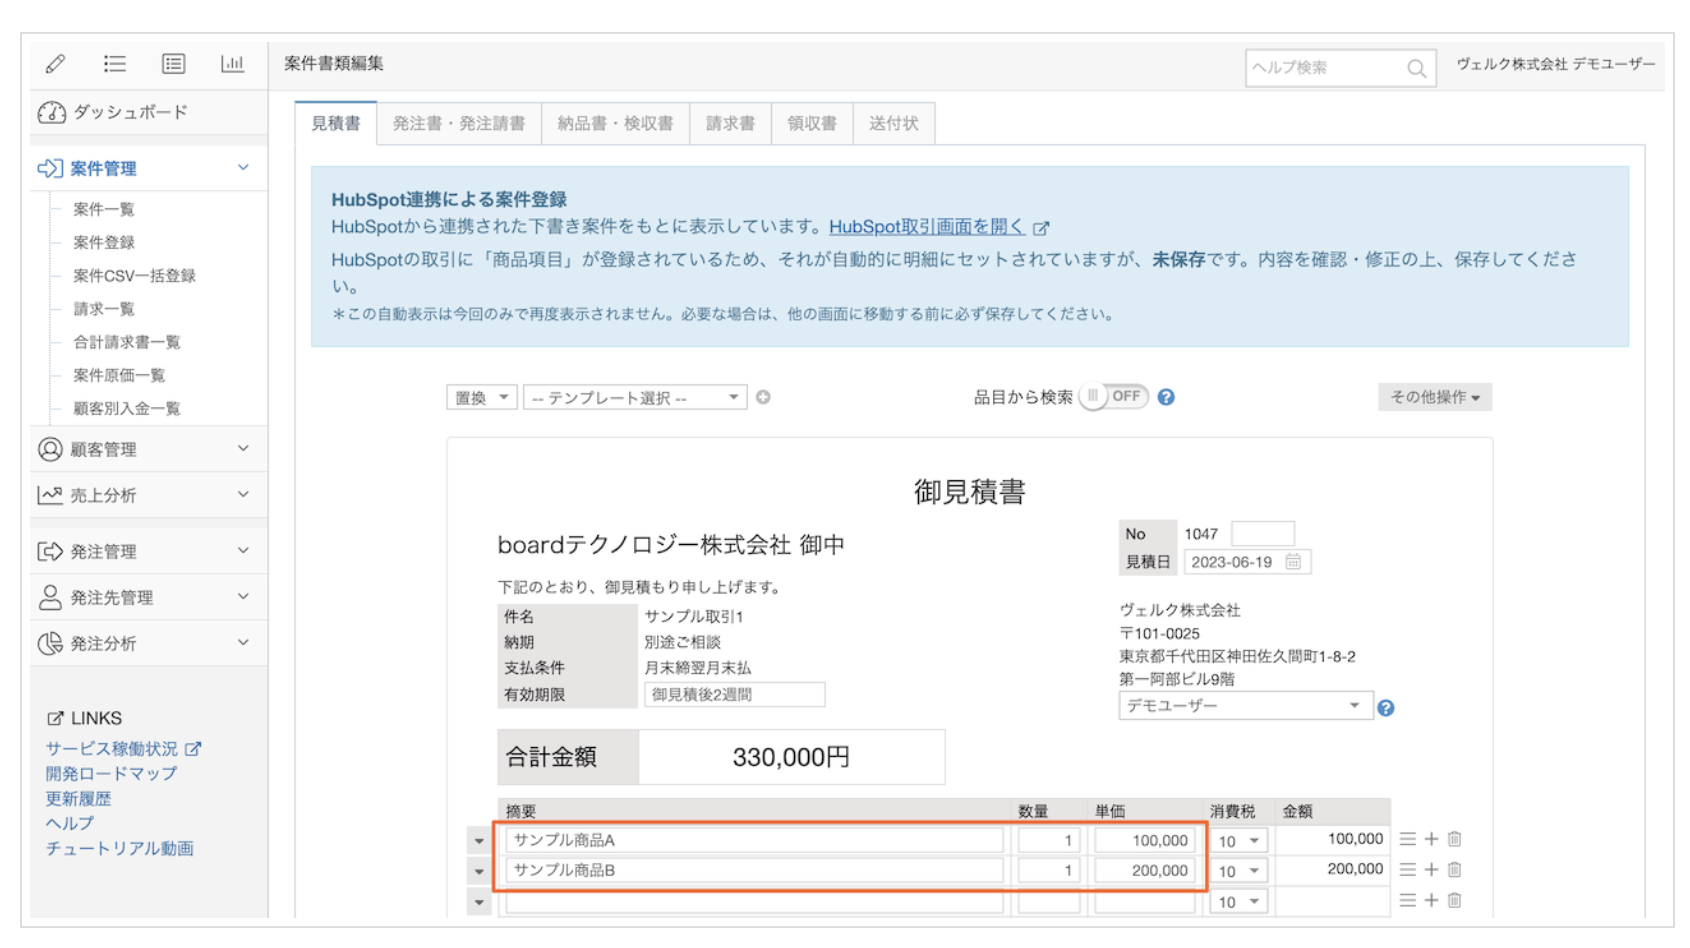Select 案件一覧 in the sidebar

pyautogui.click(x=104, y=209)
